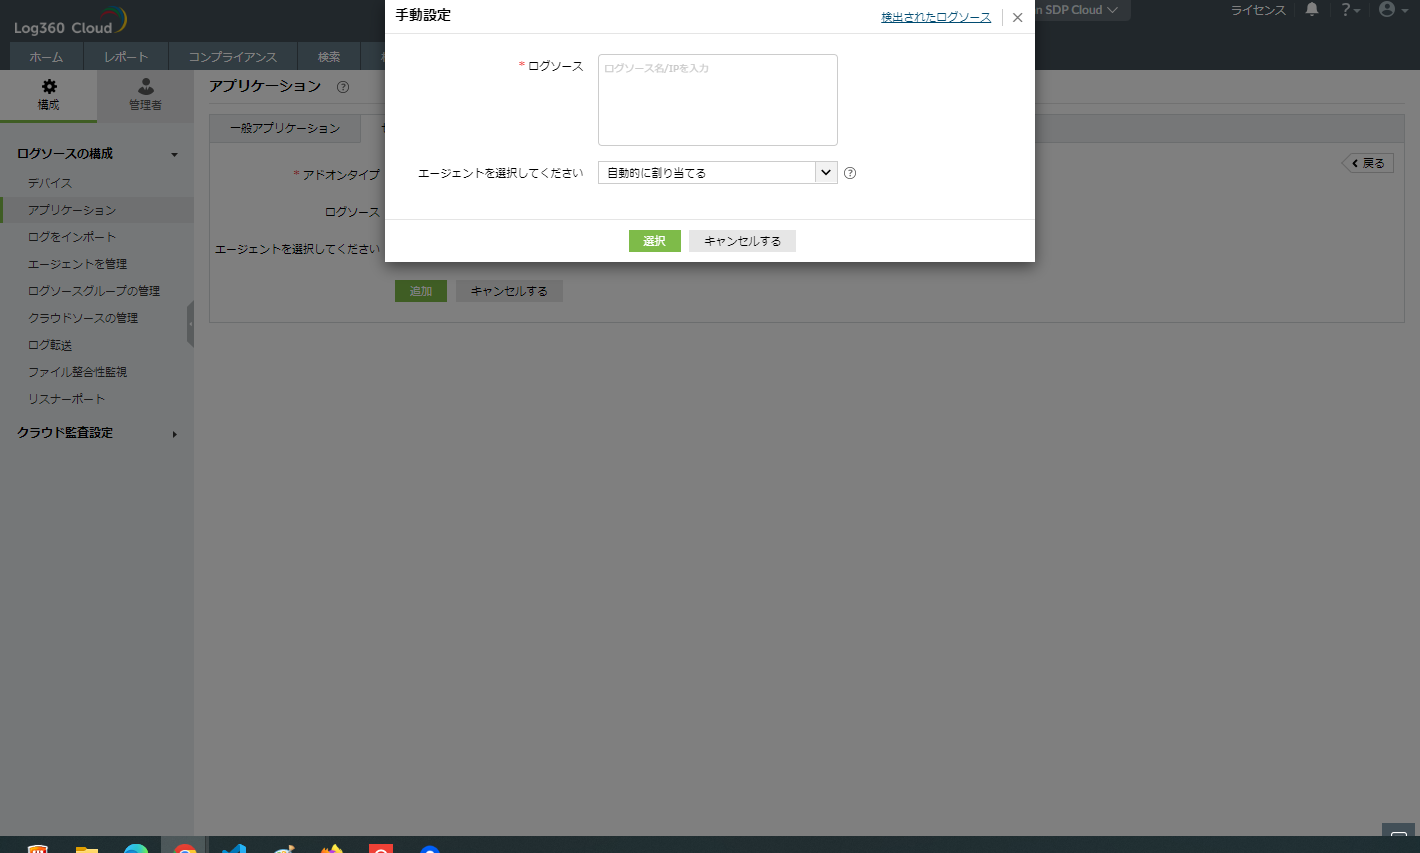Open the 自動的に割り当てる agent dropdown

point(718,173)
